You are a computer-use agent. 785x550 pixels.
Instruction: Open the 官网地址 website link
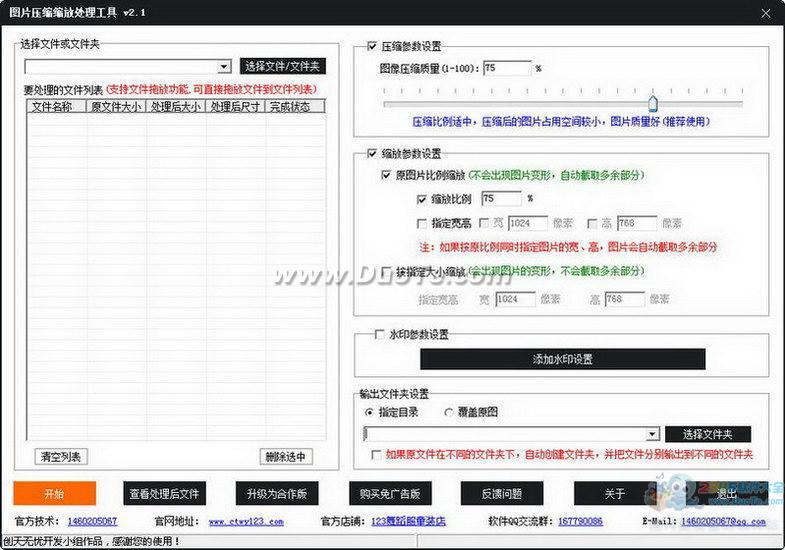(x=246, y=521)
